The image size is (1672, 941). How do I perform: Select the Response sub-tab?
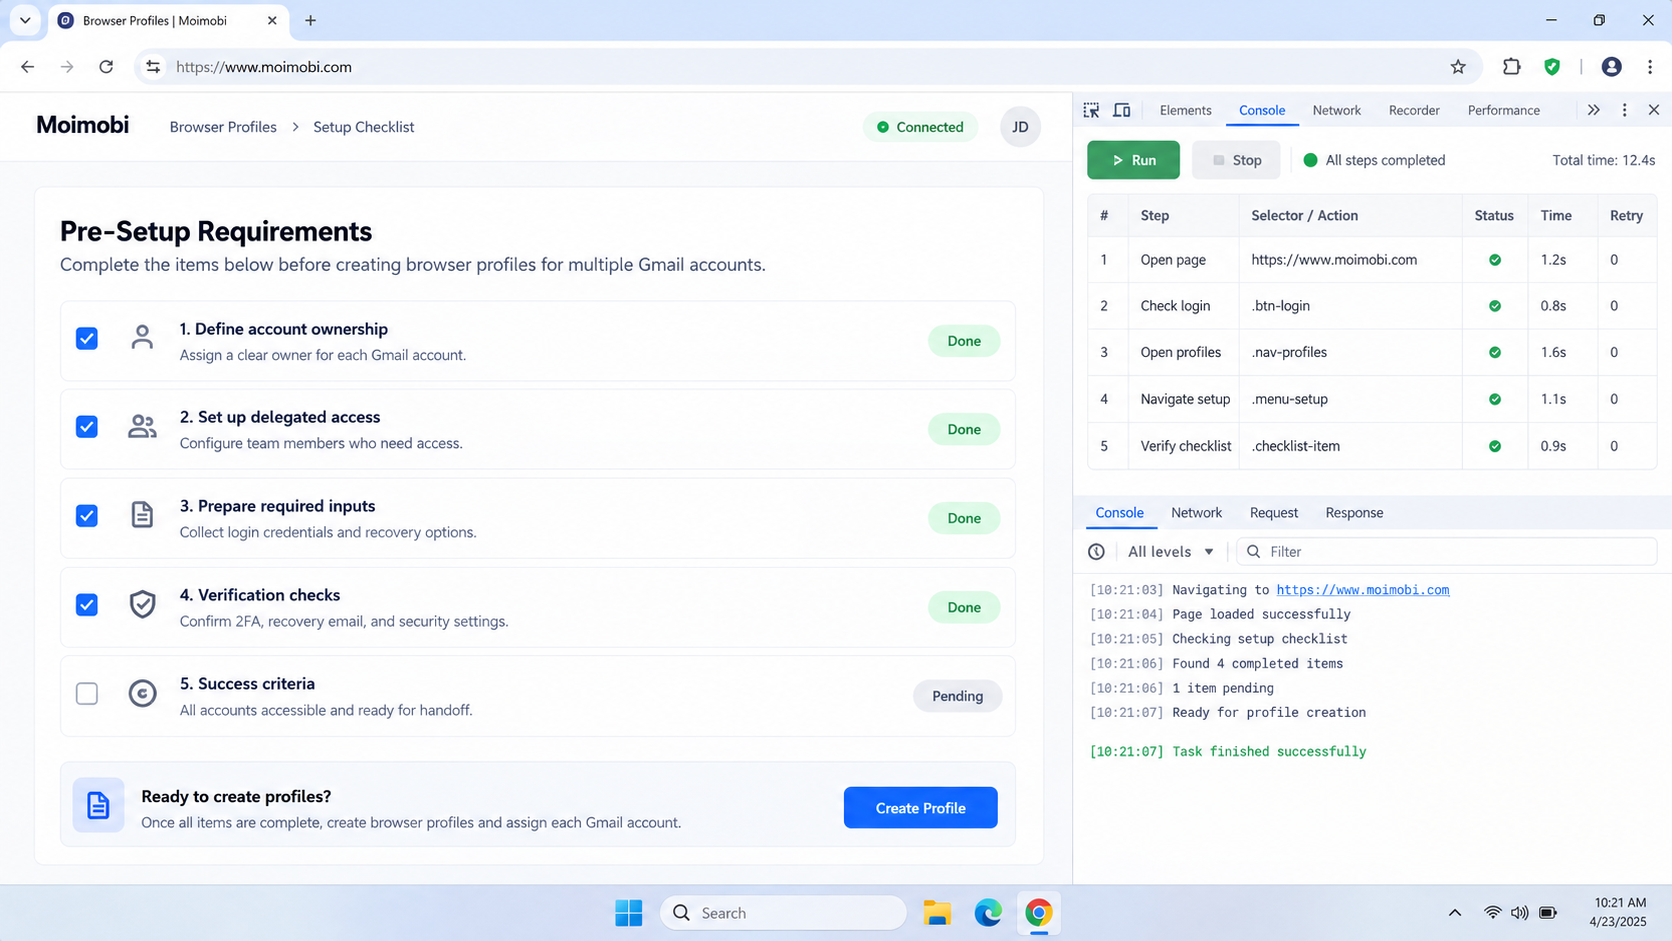point(1354,513)
